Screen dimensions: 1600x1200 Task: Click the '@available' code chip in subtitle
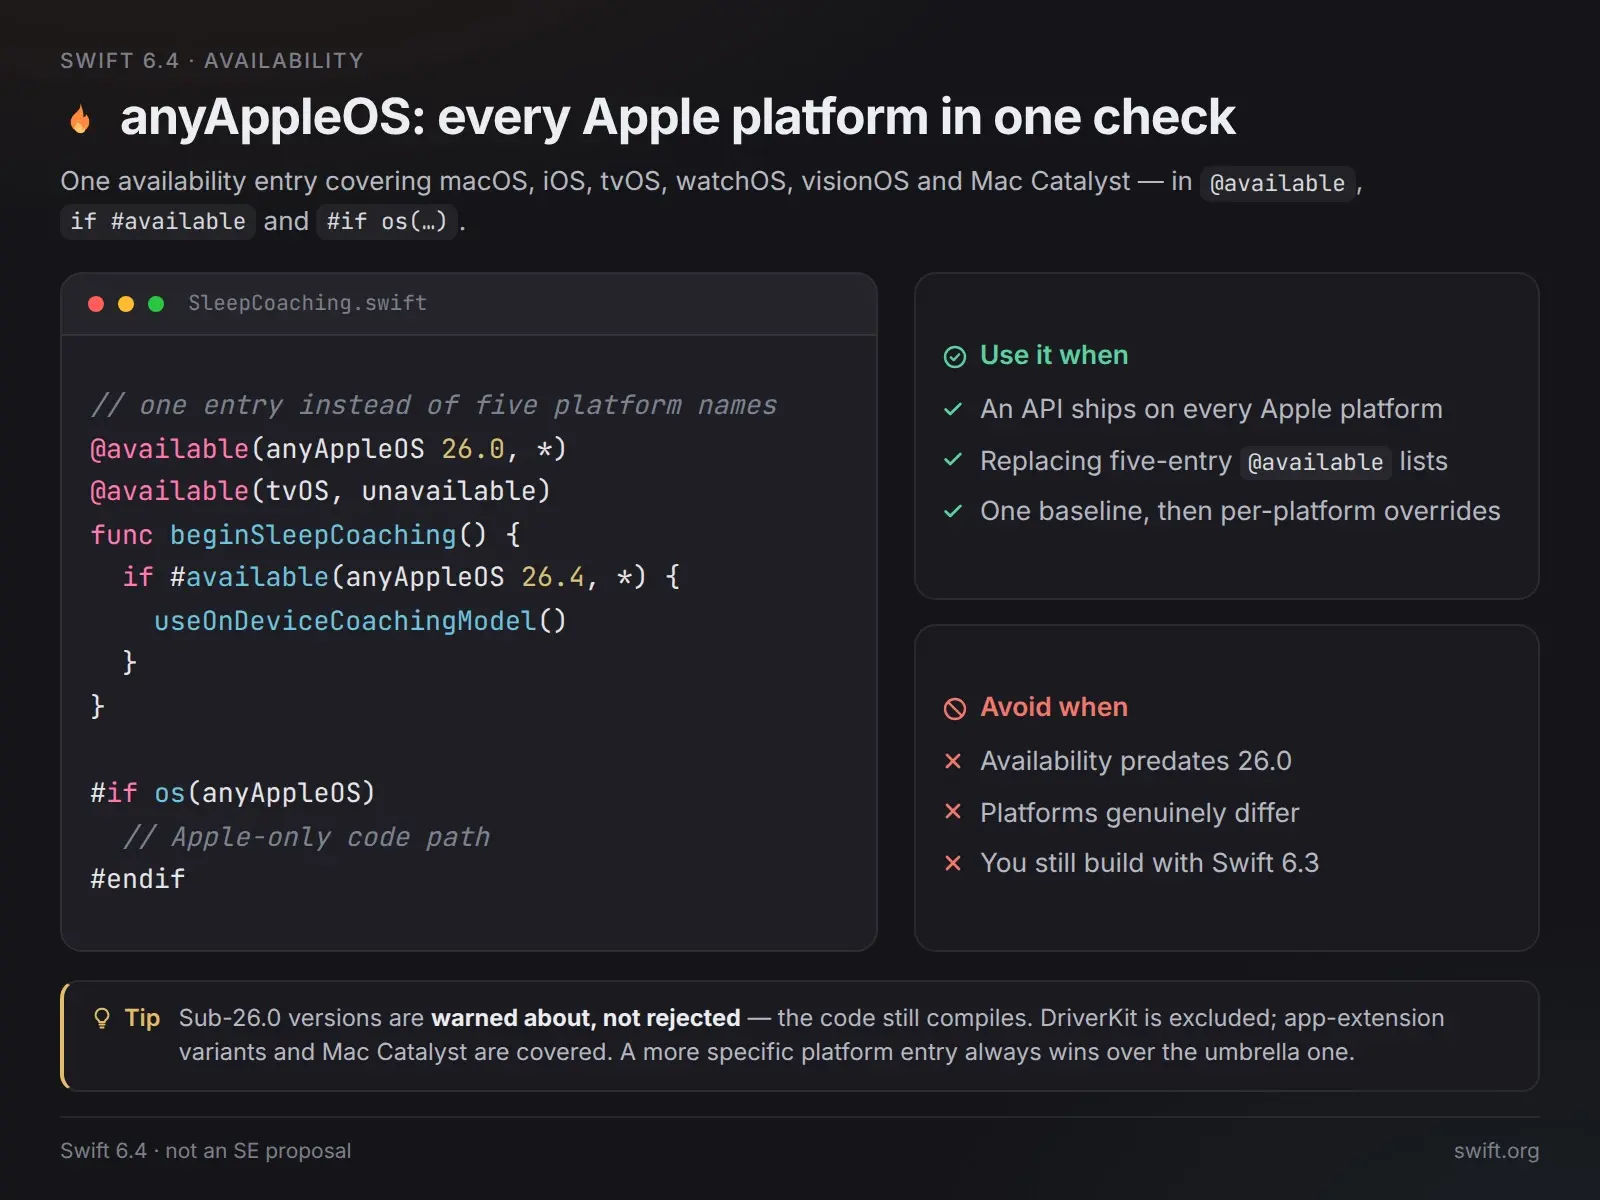point(1277,183)
